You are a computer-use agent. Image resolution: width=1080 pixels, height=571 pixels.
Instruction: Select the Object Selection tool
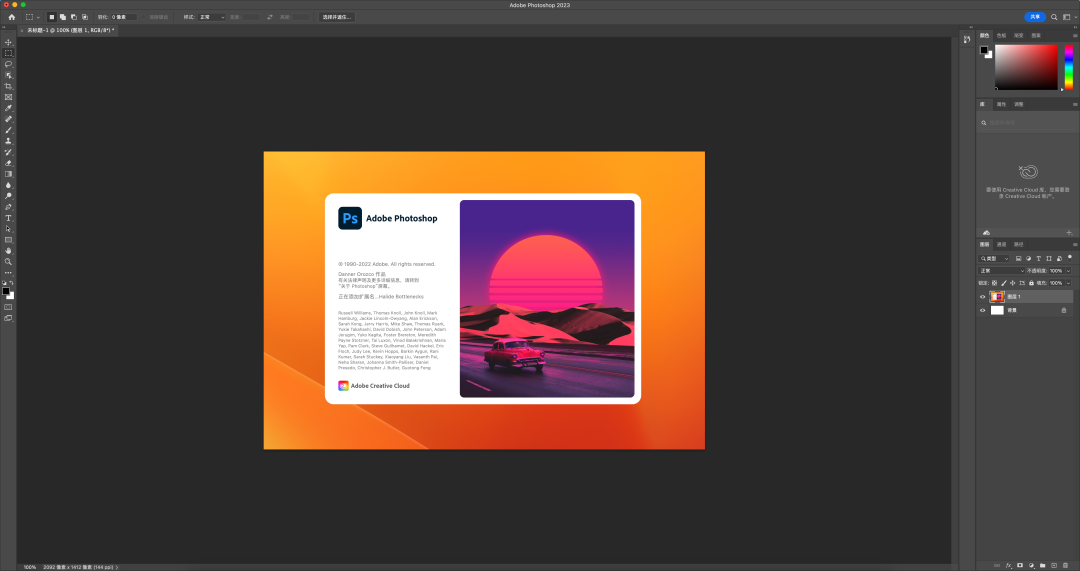pyautogui.click(x=8, y=75)
